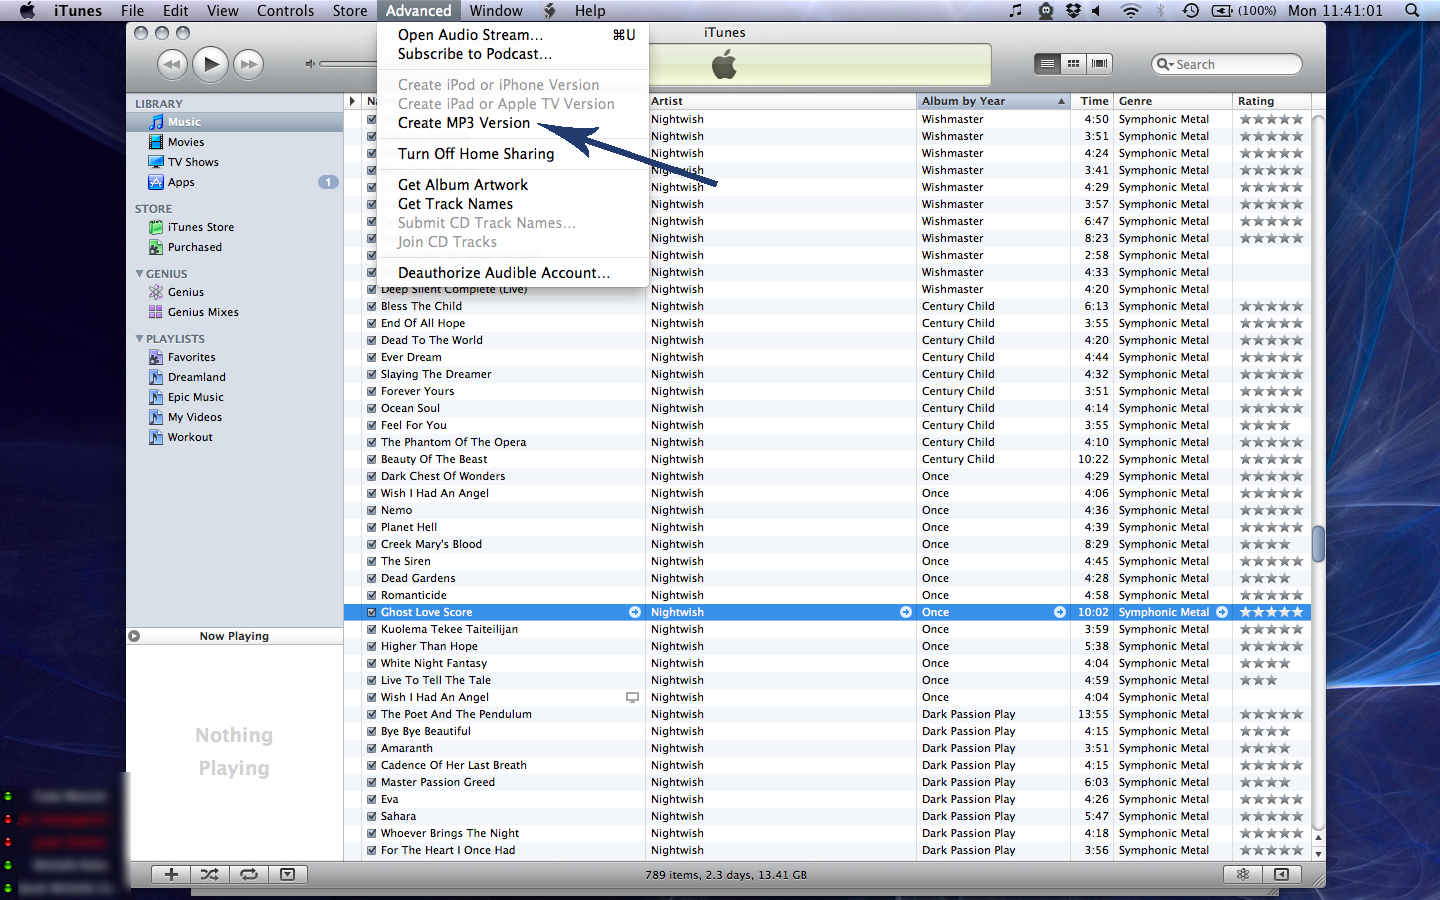Click the Next track fast-forward button

(x=248, y=64)
